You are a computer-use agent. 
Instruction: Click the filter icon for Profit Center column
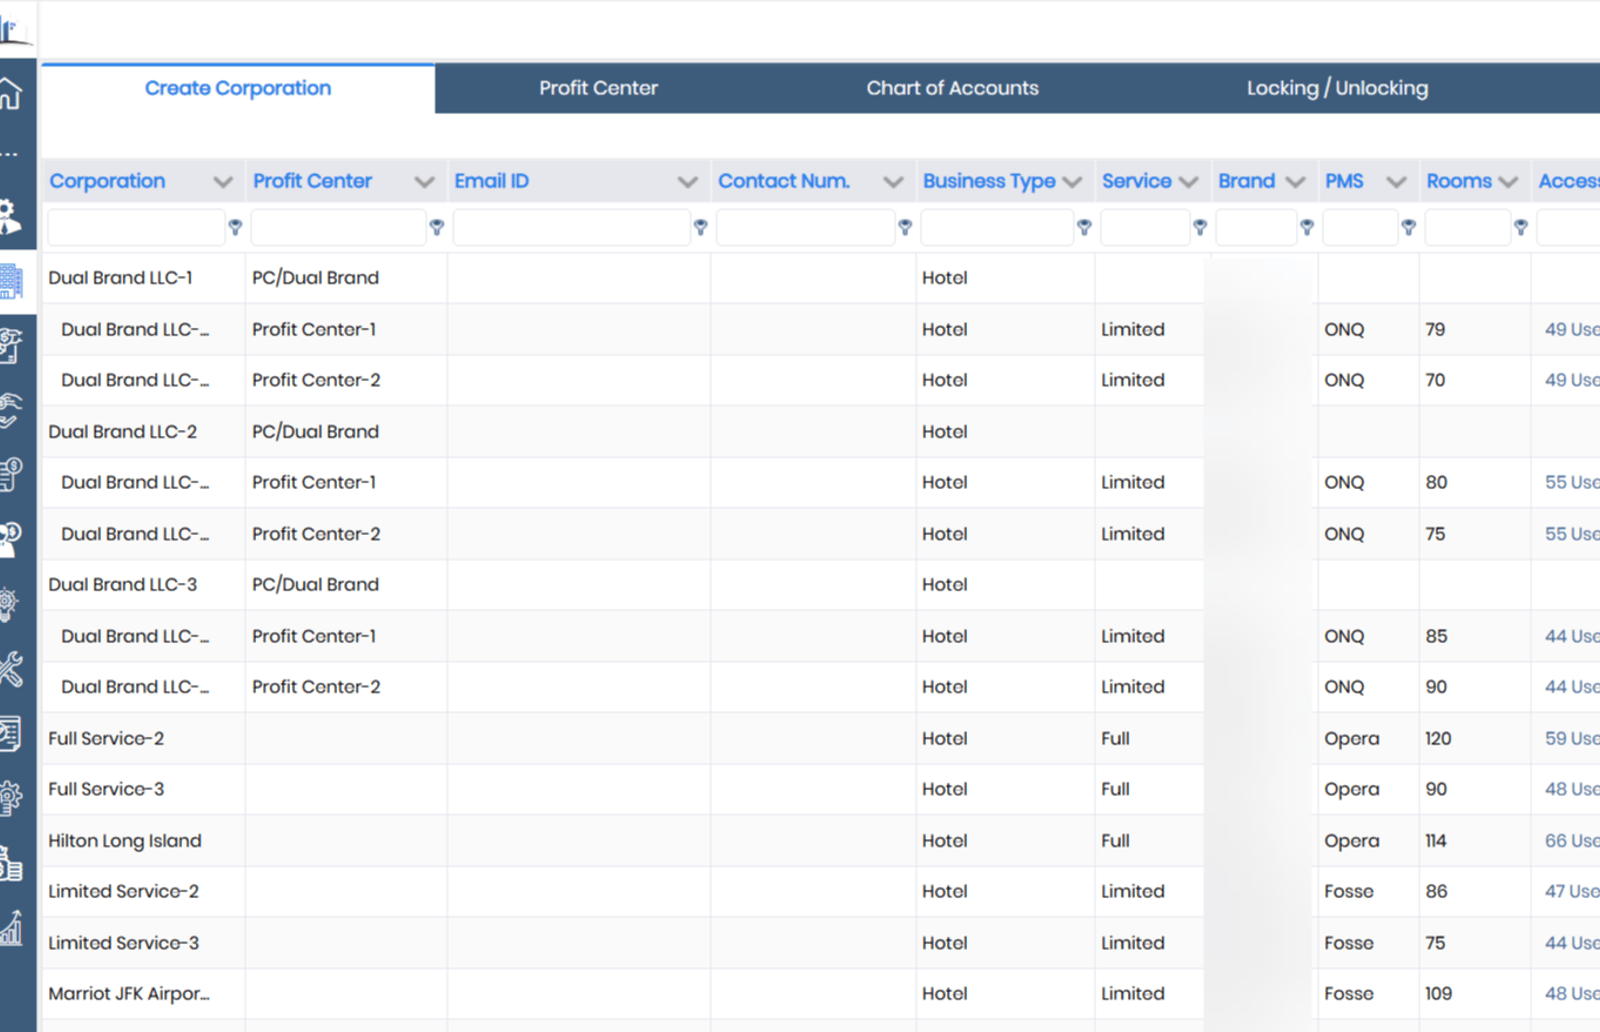pos(437,228)
